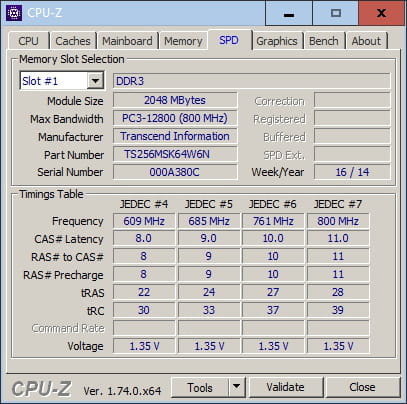Maximize the CPU-Z window
This screenshot has width=407, height=404.
click(x=336, y=13)
